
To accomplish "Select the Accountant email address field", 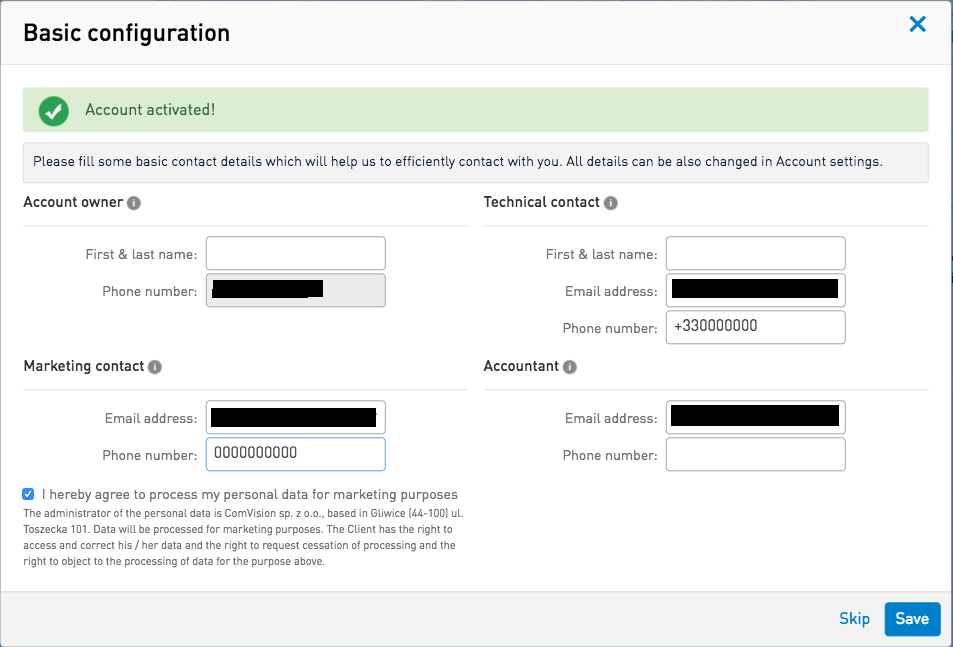I will click(755, 418).
